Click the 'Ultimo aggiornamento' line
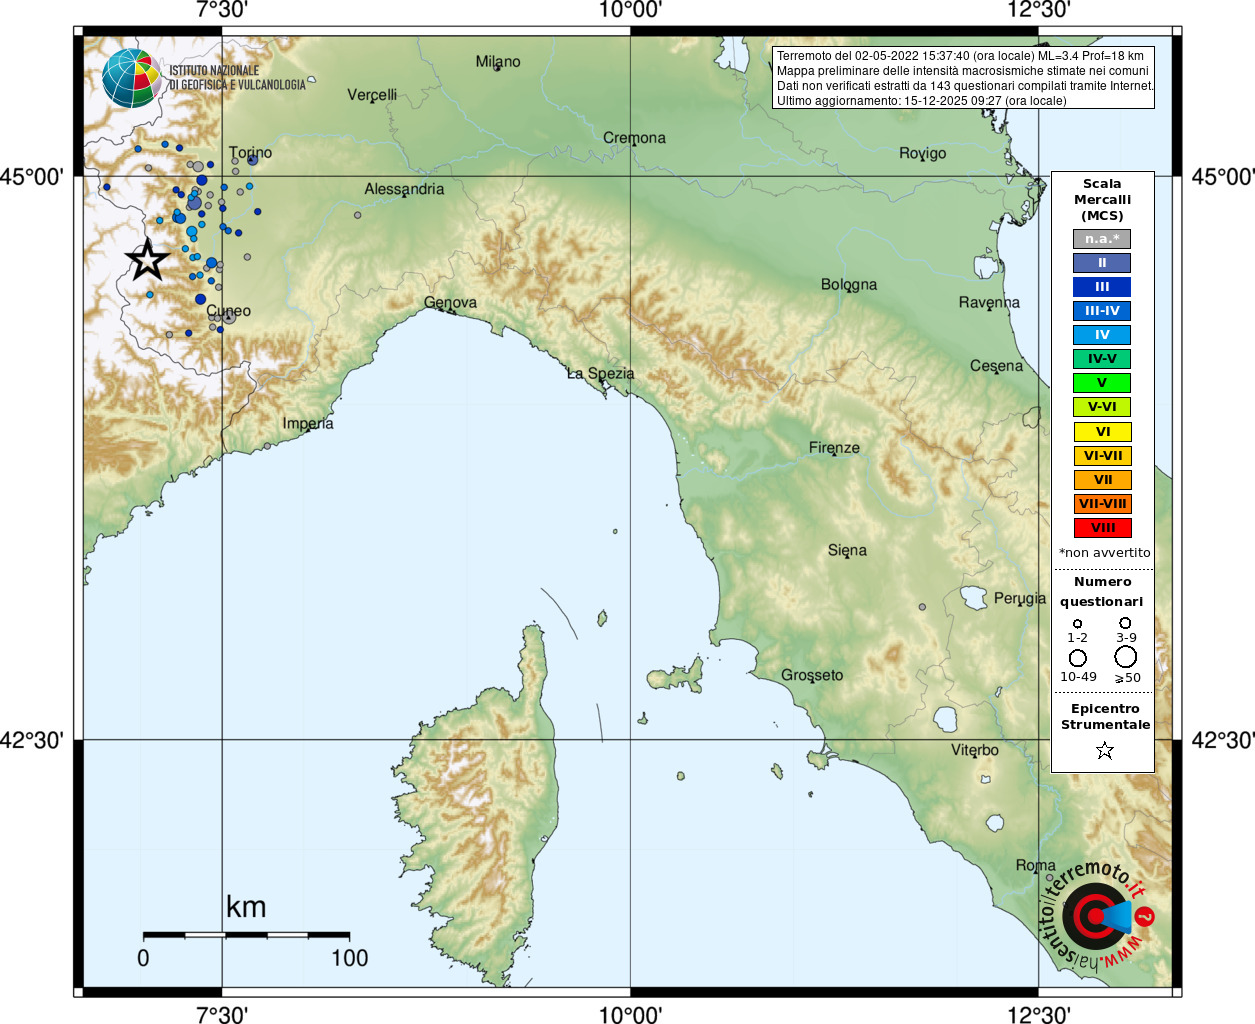Image resolution: width=1255 pixels, height=1024 pixels. 922,101
